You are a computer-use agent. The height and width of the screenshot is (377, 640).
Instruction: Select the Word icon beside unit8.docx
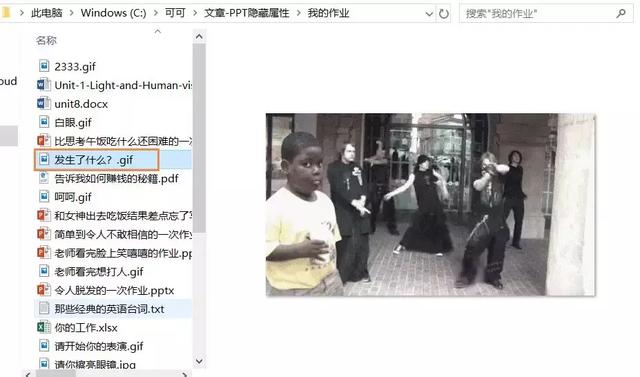44,104
